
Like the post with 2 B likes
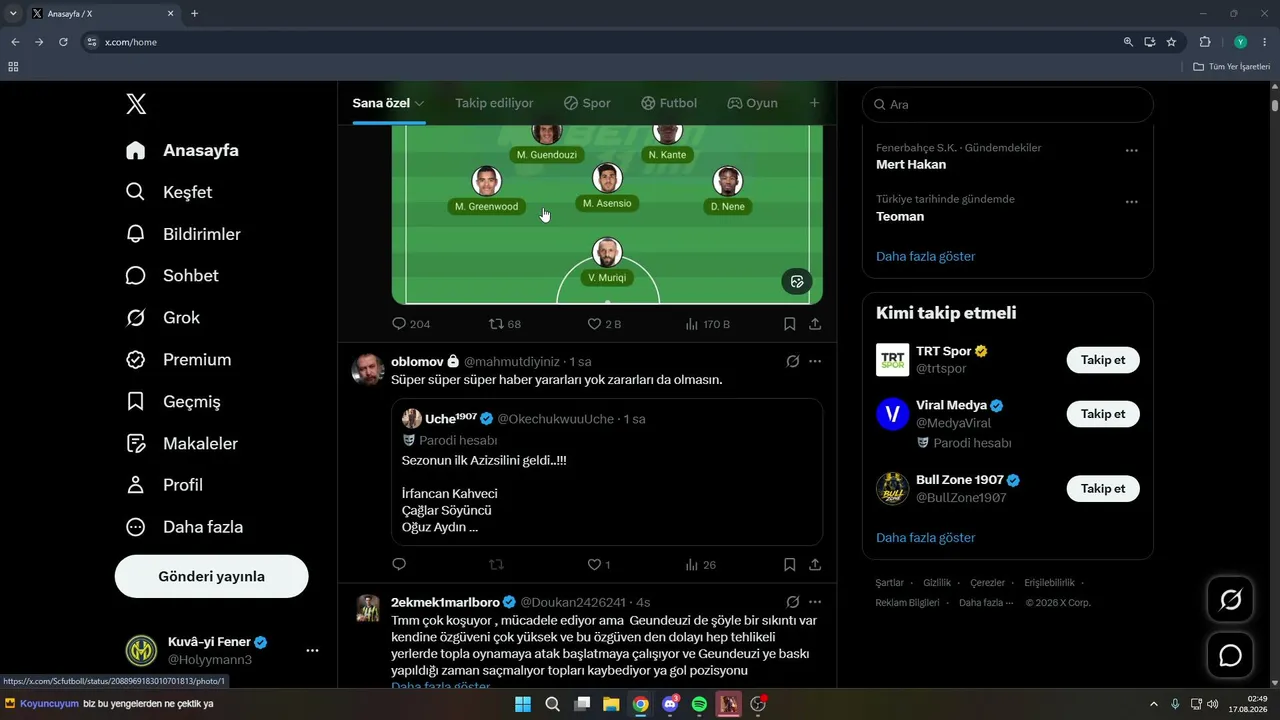click(x=604, y=324)
